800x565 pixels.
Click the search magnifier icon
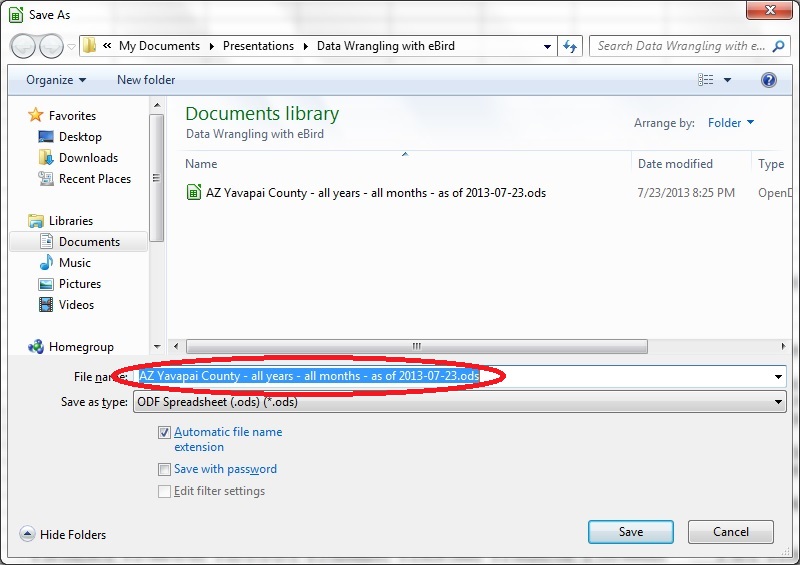[x=778, y=46]
